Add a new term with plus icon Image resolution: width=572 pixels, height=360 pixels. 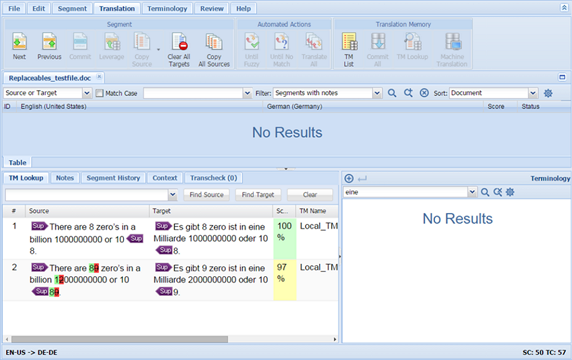349,178
